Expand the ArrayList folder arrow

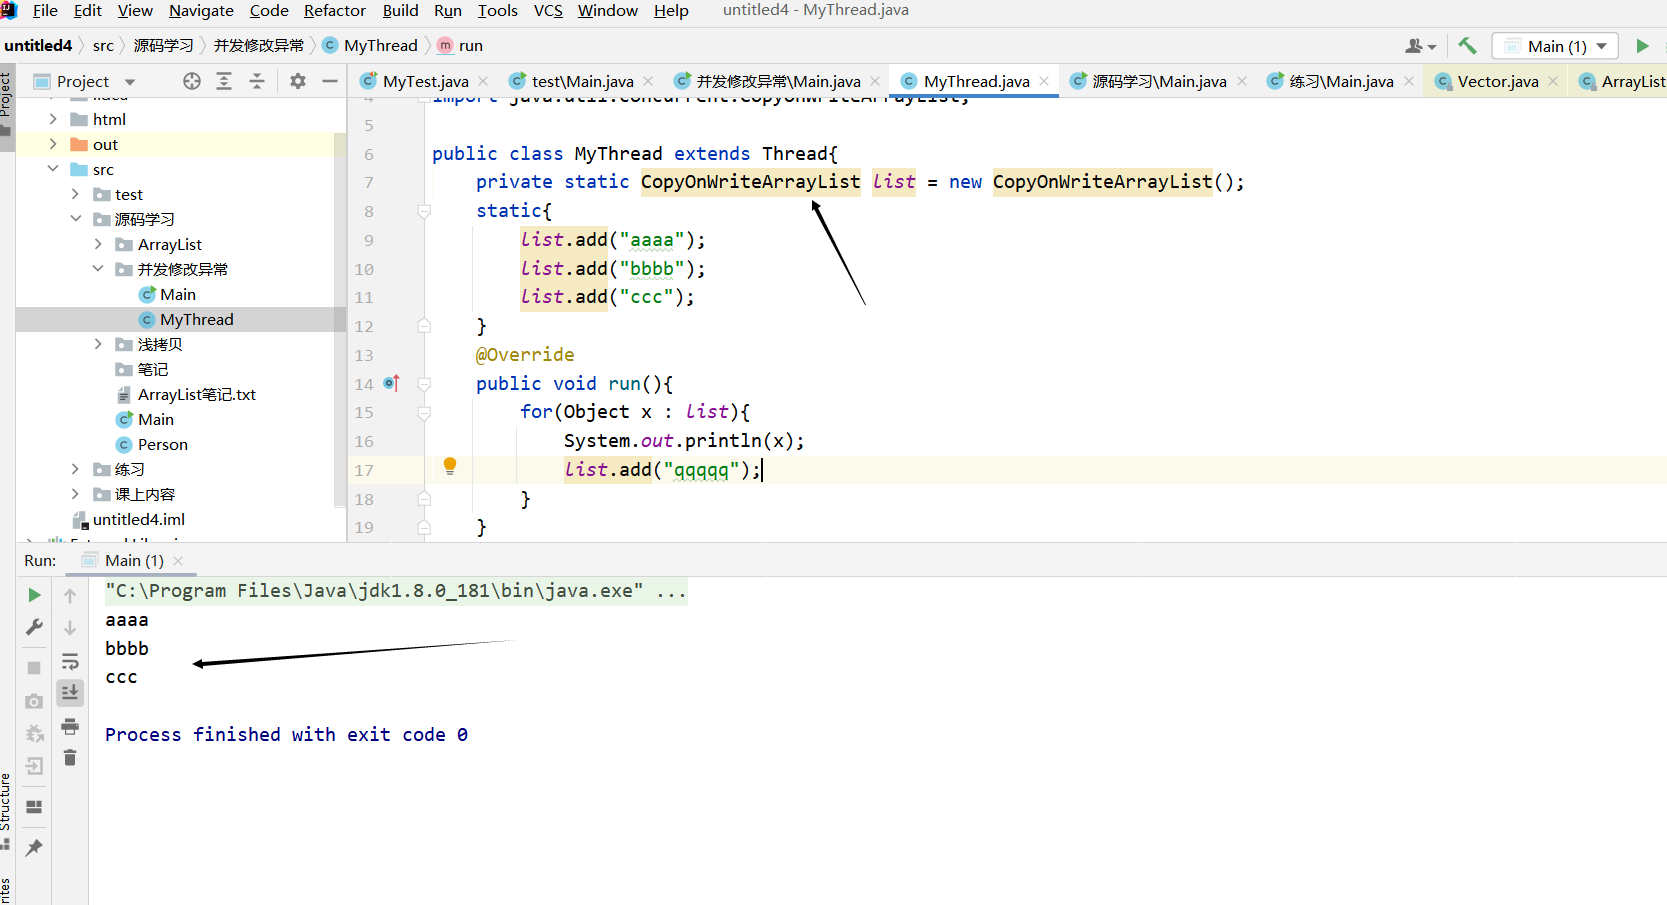(x=98, y=244)
